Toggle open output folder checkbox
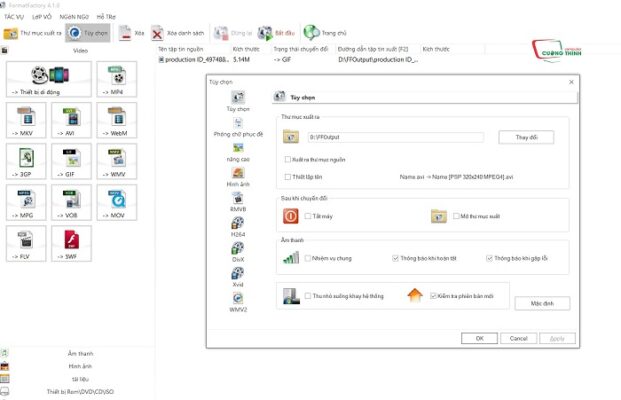The width and height of the screenshot is (621, 400). (x=456, y=216)
